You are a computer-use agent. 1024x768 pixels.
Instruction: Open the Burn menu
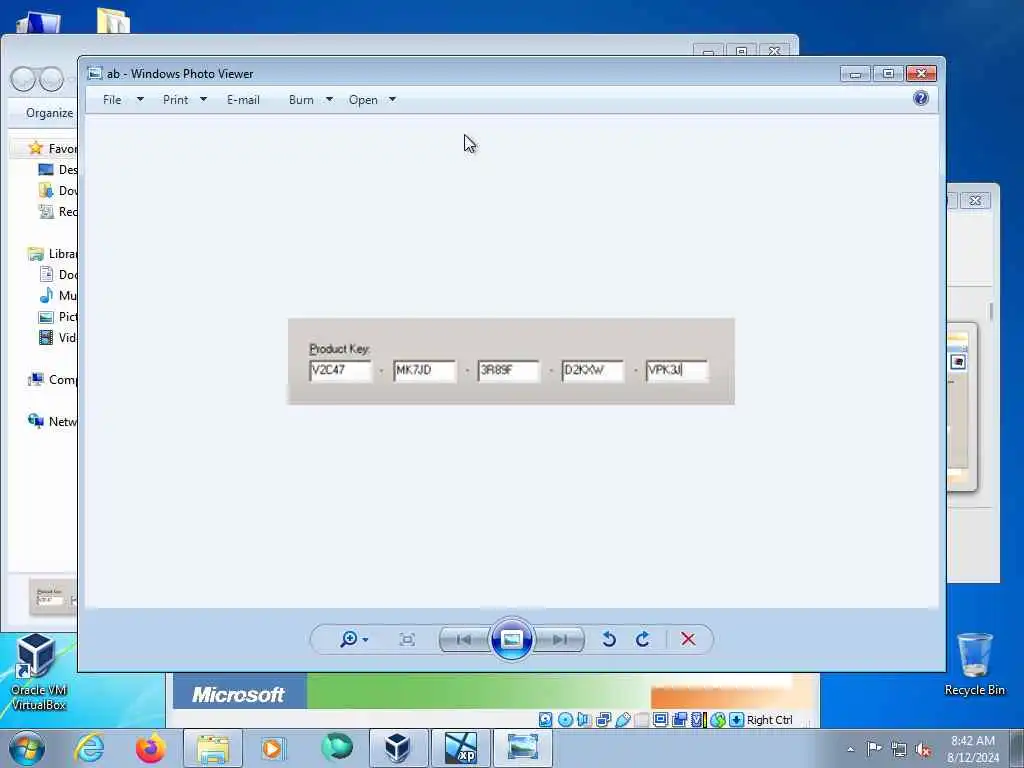click(x=301, y=100)
